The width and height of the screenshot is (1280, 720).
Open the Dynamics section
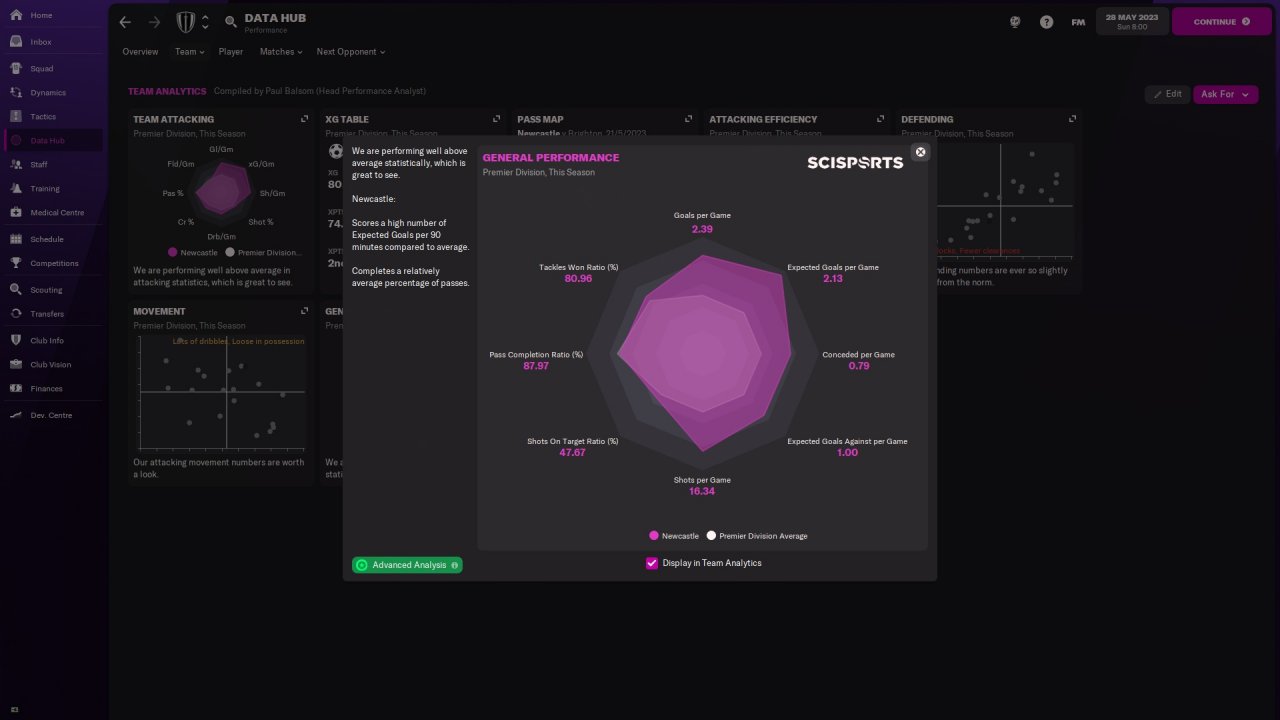51,93
